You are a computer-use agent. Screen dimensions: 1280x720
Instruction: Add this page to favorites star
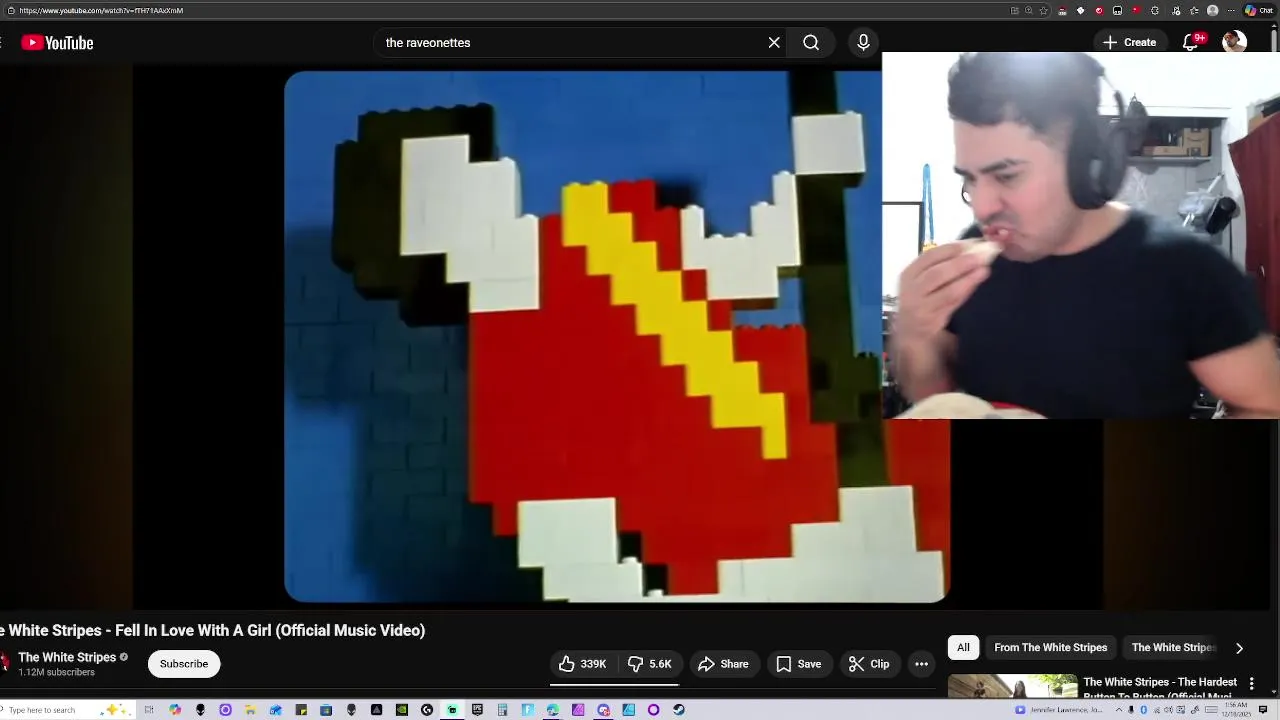point(1044,10)
